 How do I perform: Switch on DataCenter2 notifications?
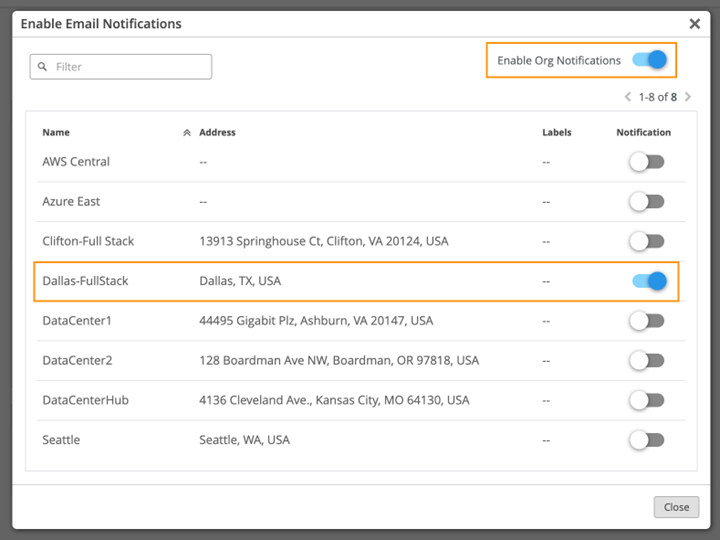click(646, 360)
